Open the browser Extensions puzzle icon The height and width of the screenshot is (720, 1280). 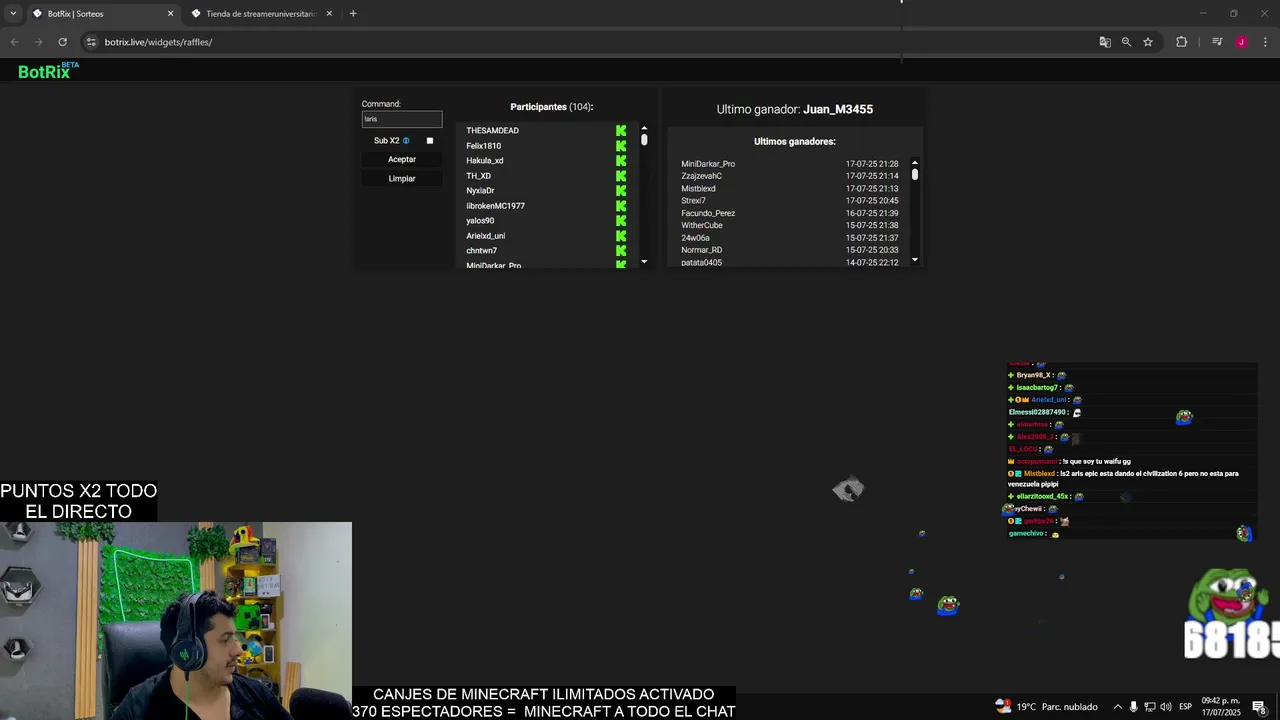point(1182,42)
